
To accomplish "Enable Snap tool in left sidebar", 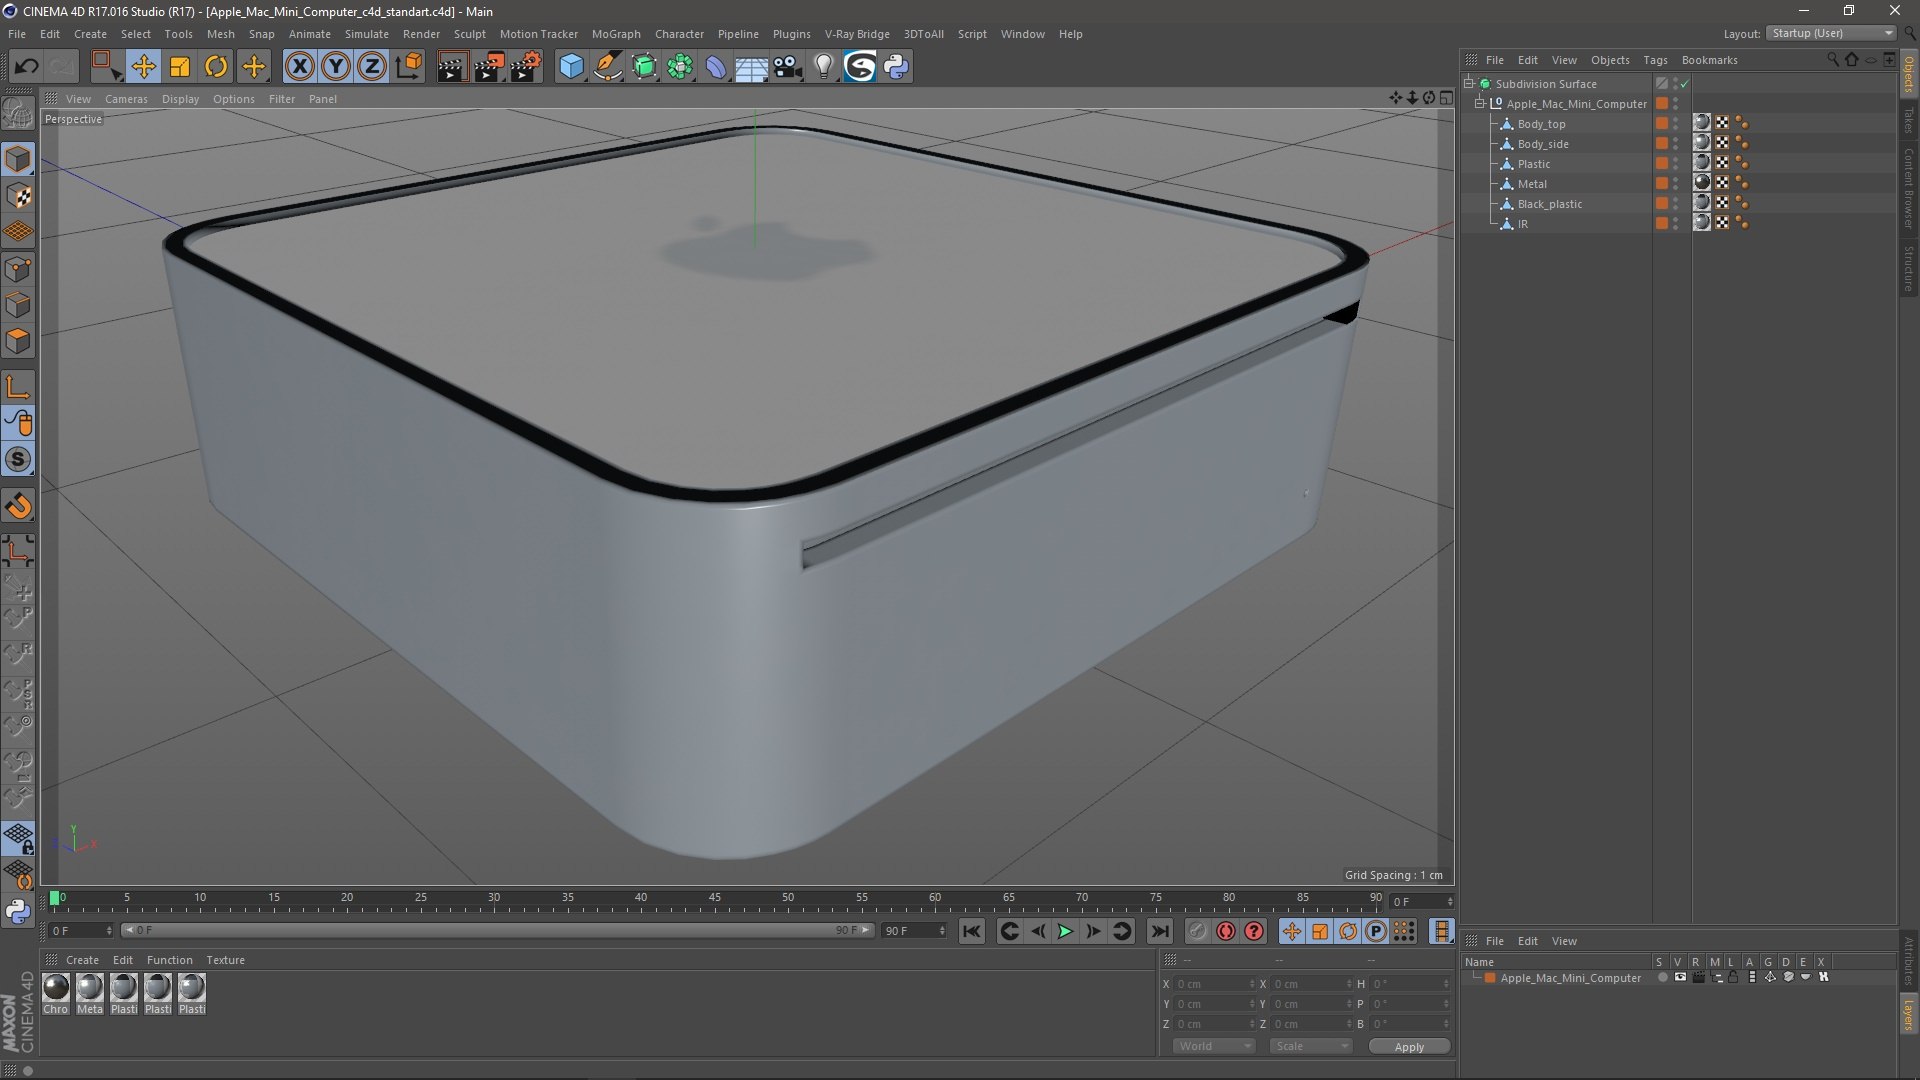I will (18, 460).
